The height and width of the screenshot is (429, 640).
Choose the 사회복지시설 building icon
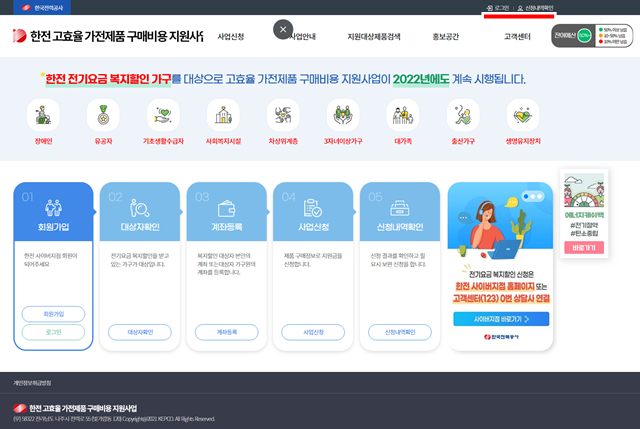coord(223,115)
